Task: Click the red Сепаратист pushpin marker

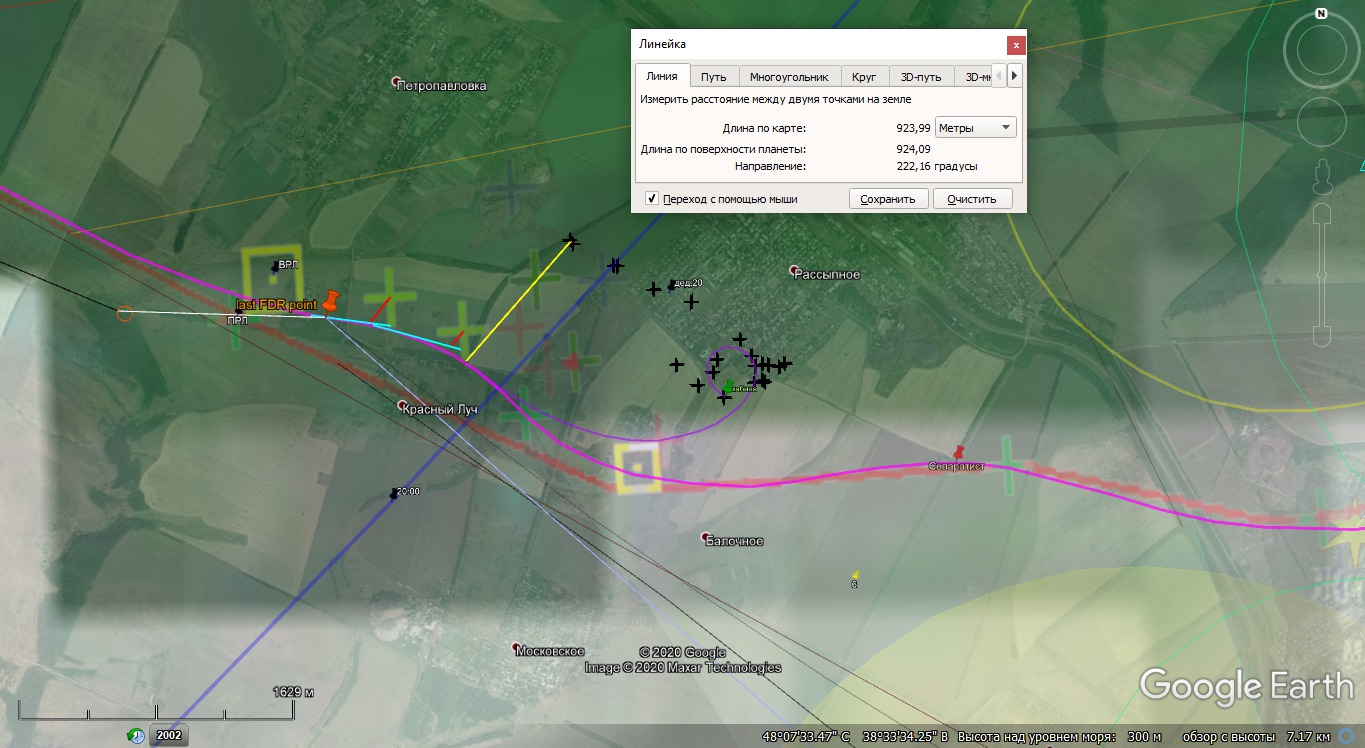Action: (961, 452)
